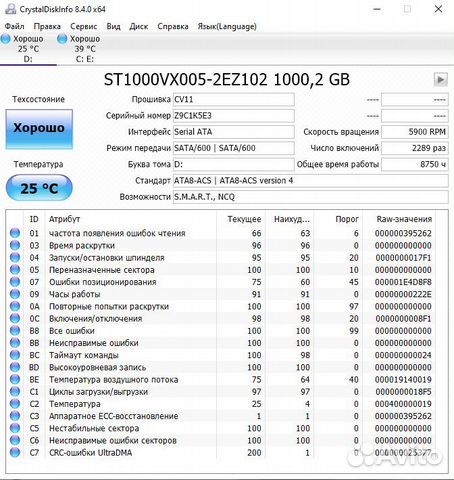Click status circle for attribute 03
Viewport: 454px width, 480px height.
(15, 245)
